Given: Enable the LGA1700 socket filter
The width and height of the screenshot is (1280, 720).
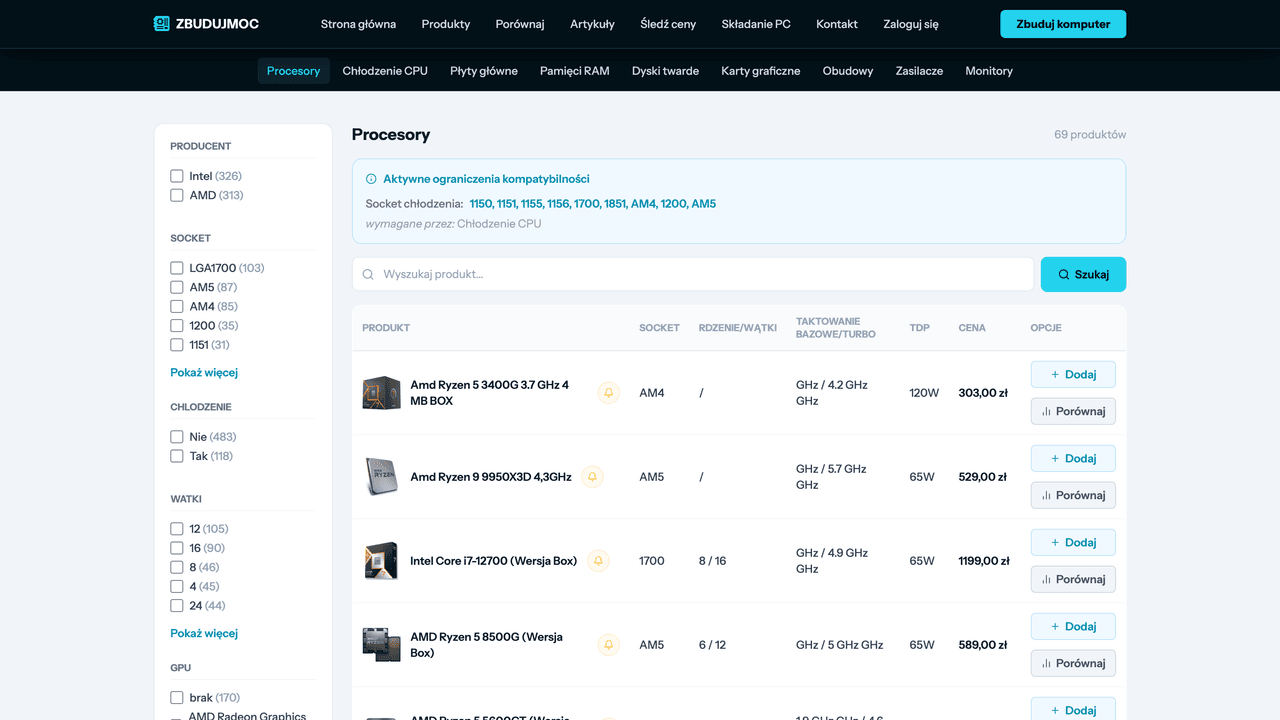Looking at the screenshot, I should point(177,268).
